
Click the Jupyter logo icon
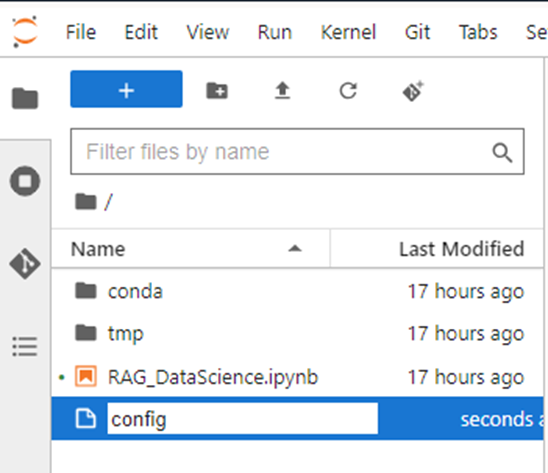[x=25, y=32]
